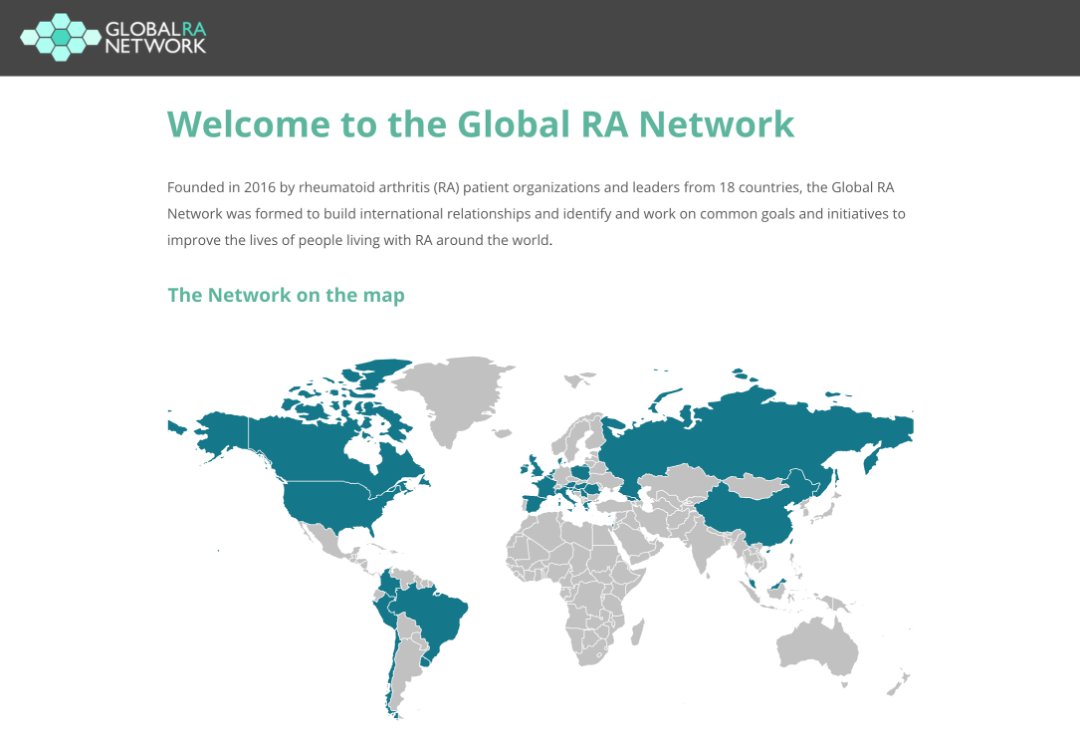
Task: Click Peru on the world map
Action: [384, 613]
